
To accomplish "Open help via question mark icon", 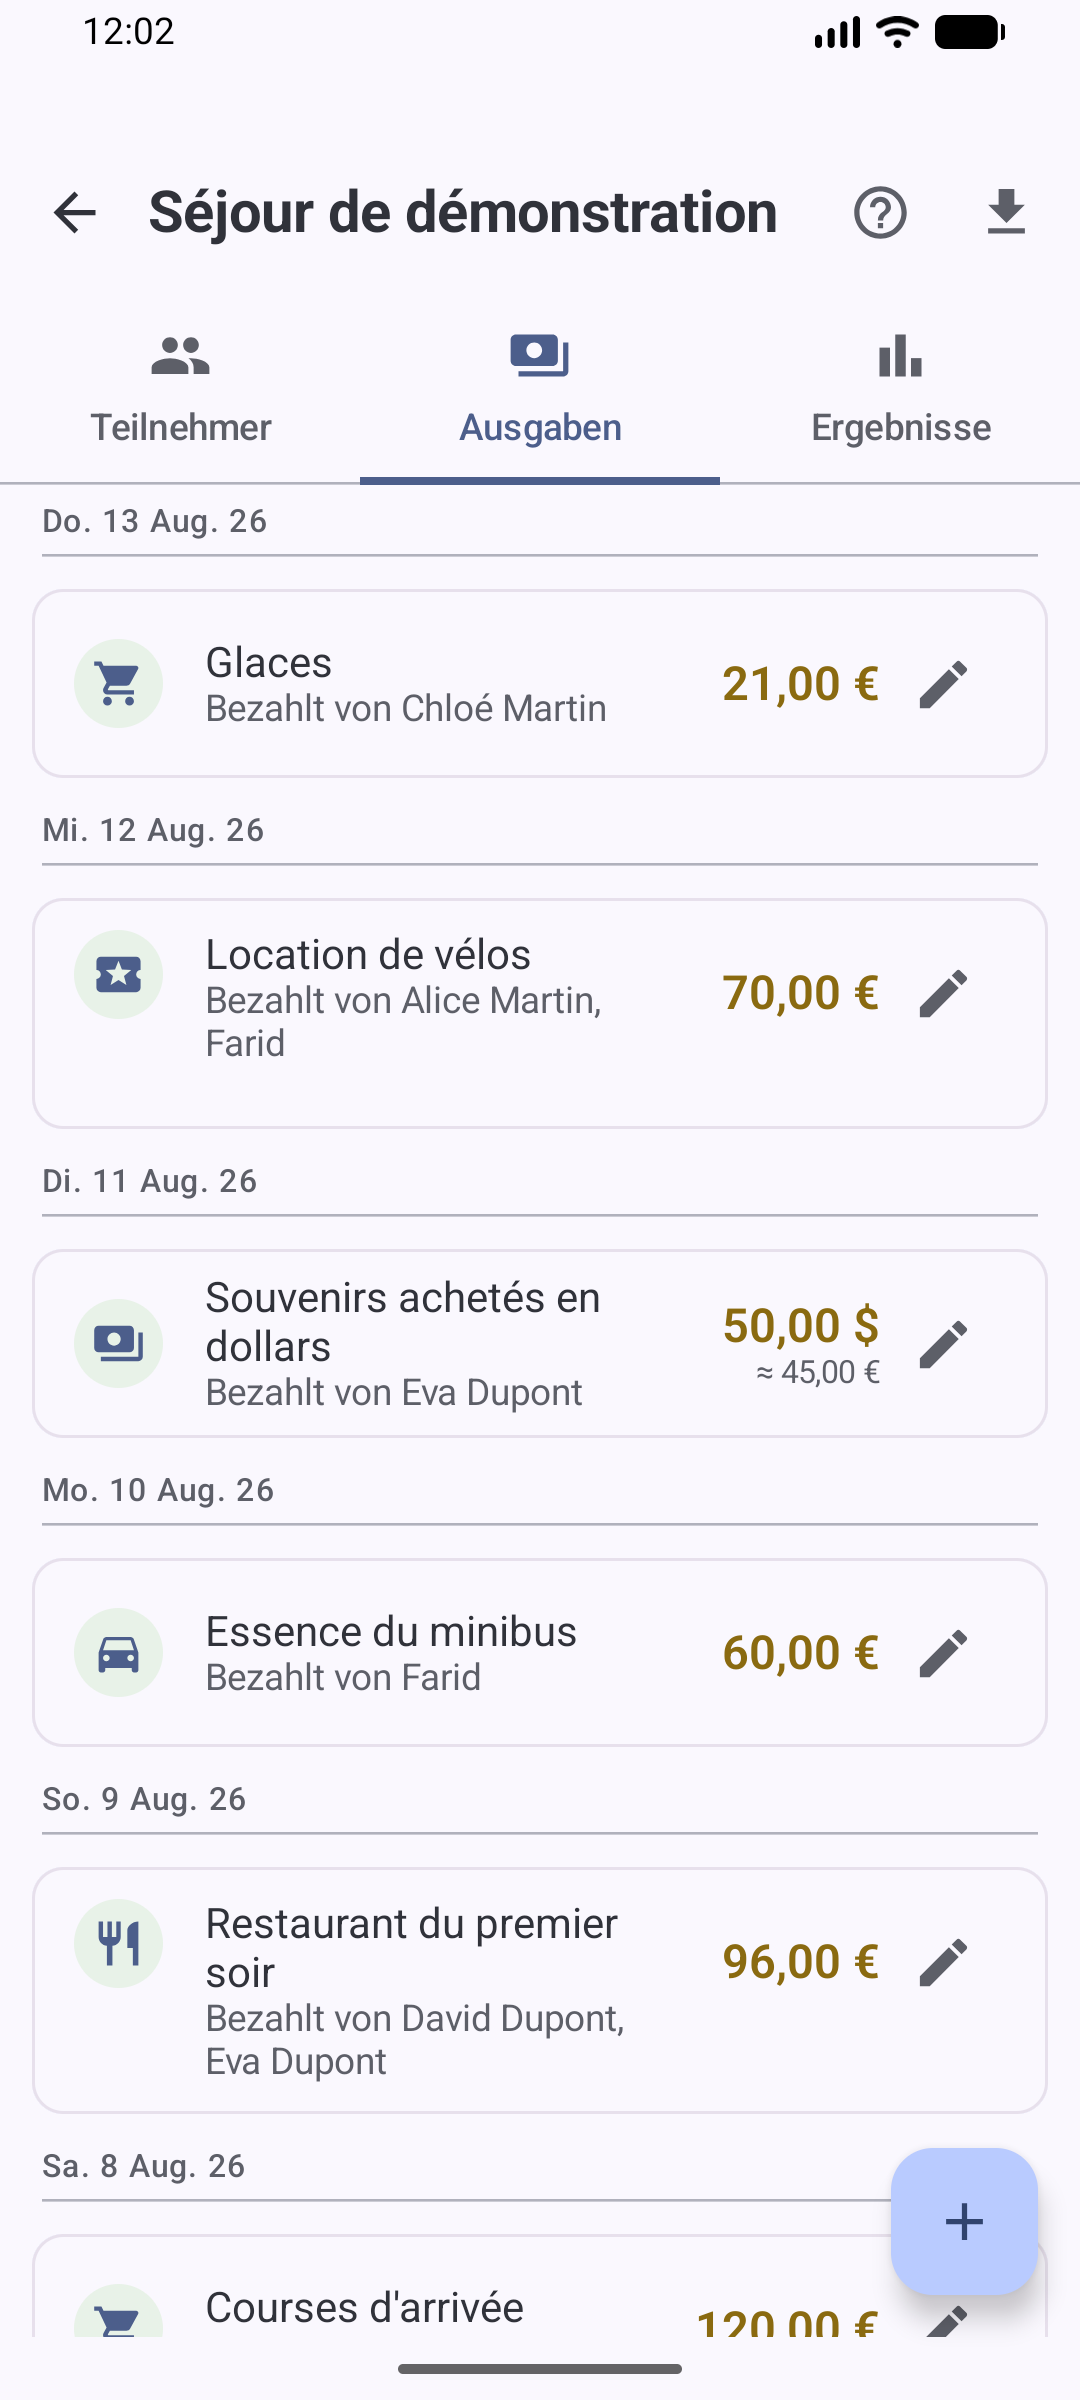I will [880, 213].
